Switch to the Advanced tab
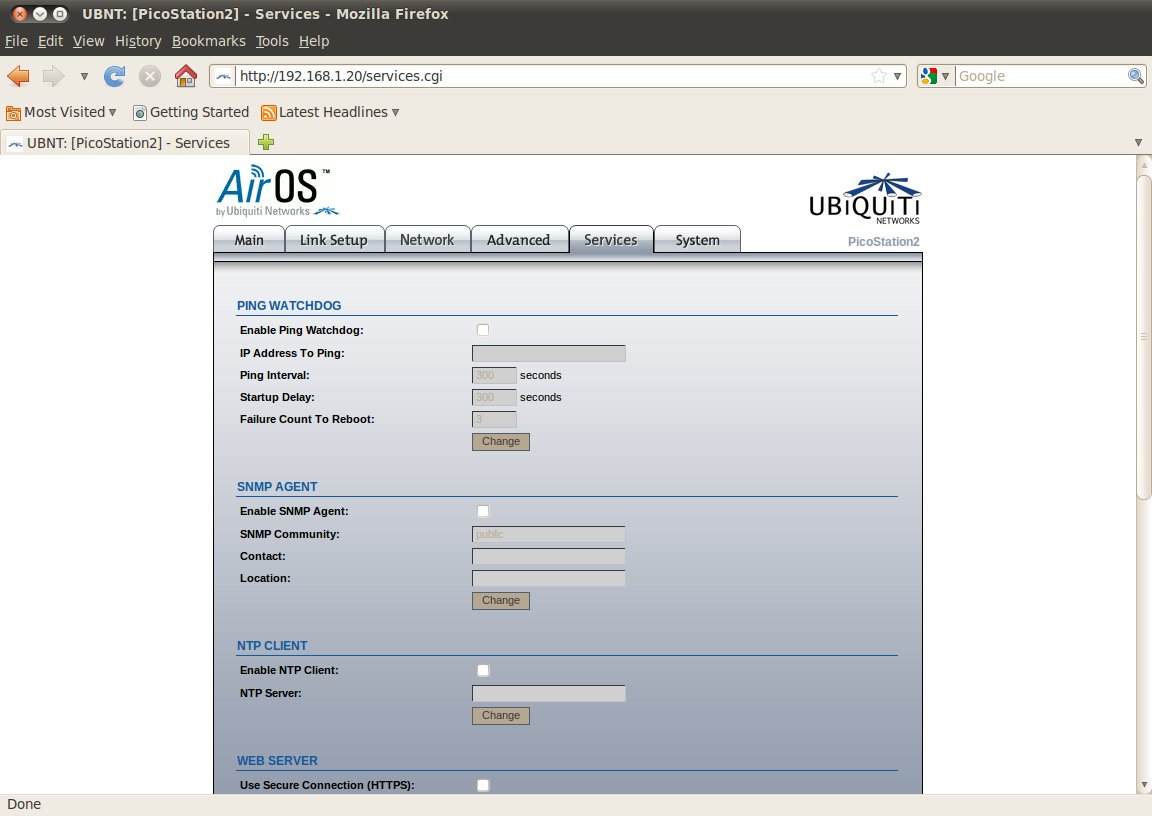Viewport: 1152px width, 816px height. [519, 239]
